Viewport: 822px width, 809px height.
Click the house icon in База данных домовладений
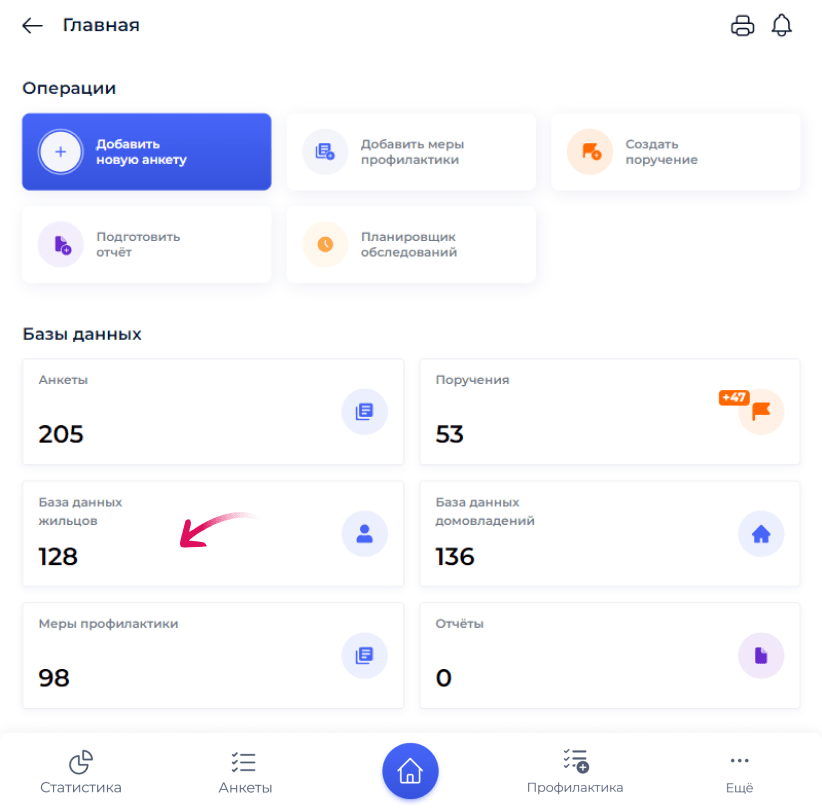click(x=761, y=534)
